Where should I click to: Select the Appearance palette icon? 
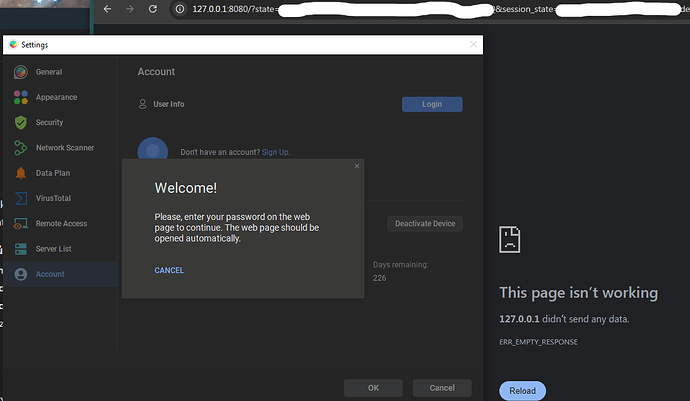[20, 97]
